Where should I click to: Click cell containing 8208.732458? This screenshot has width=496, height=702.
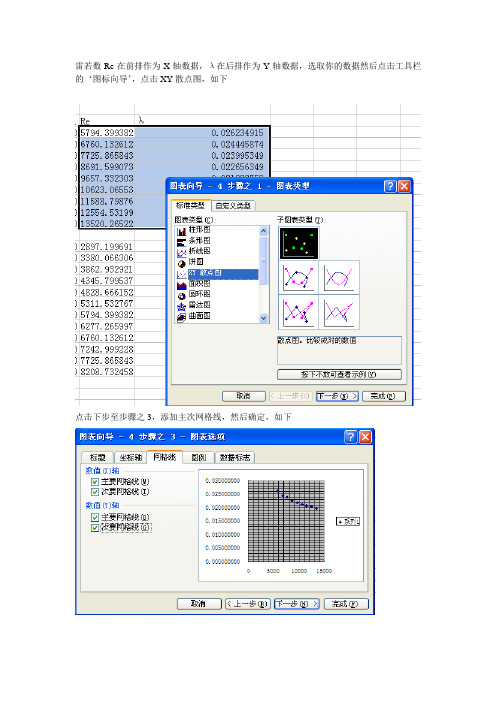point(107,372)
